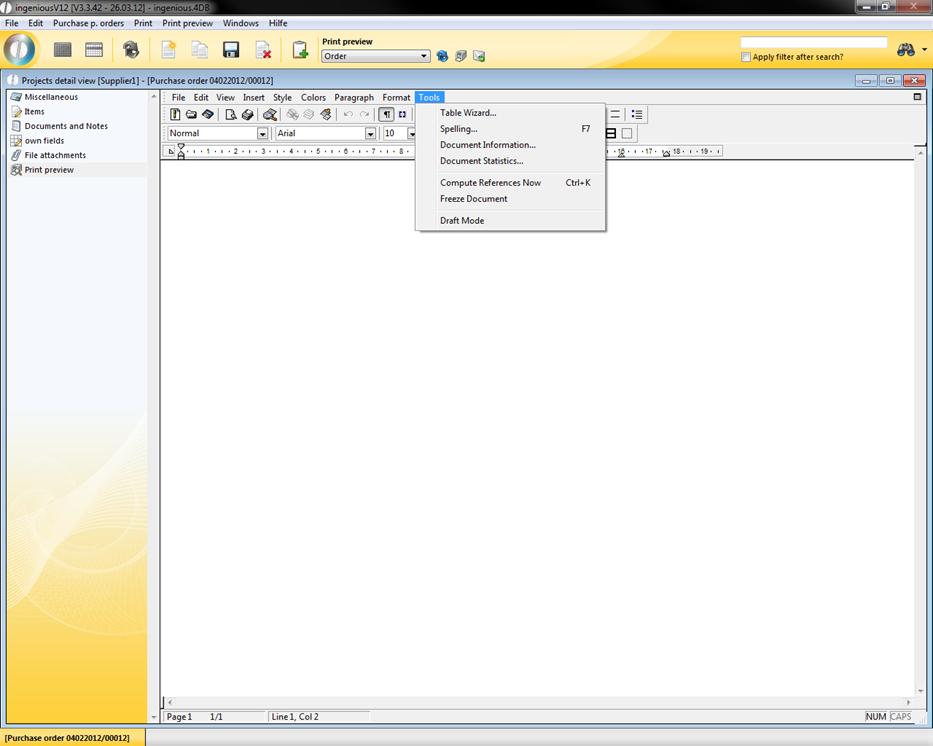Open 'Documents and Notes' in sidebar
933x746 pixels.
point(66,126)
